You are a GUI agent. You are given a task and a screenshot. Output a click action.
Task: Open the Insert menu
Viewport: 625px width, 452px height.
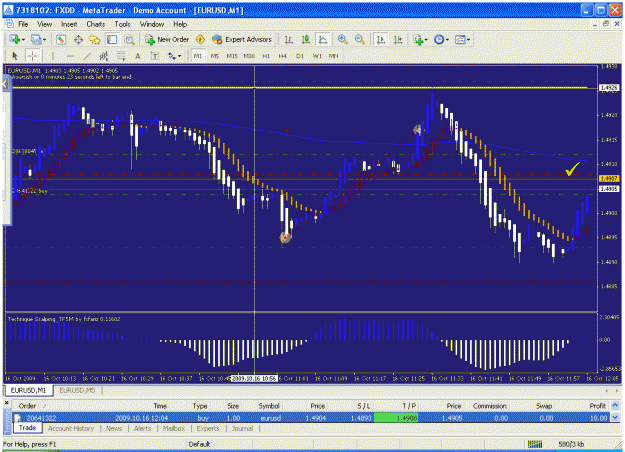coord(69,24)
